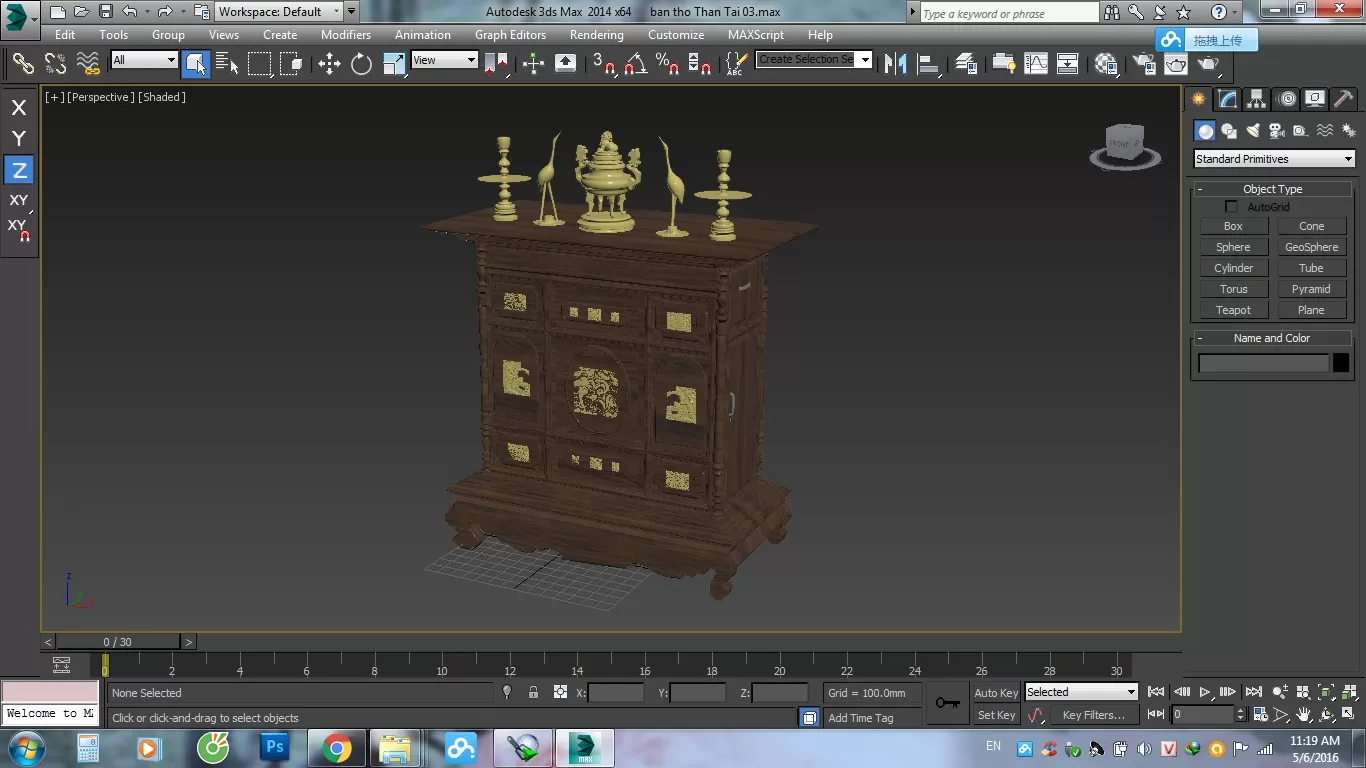Turn on Auto Key animation mode

[994, 692]
